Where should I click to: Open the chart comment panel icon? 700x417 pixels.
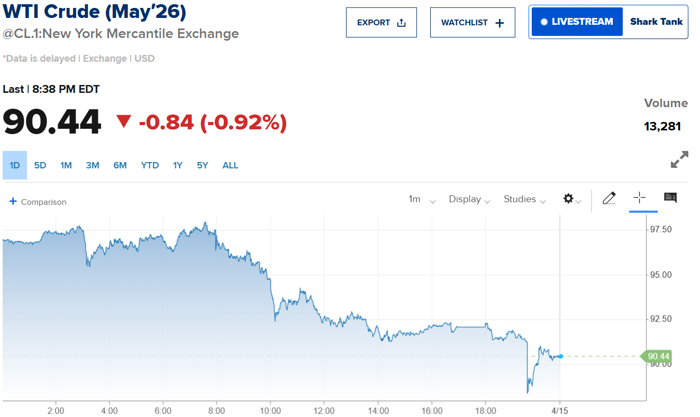tap(671, 199)
